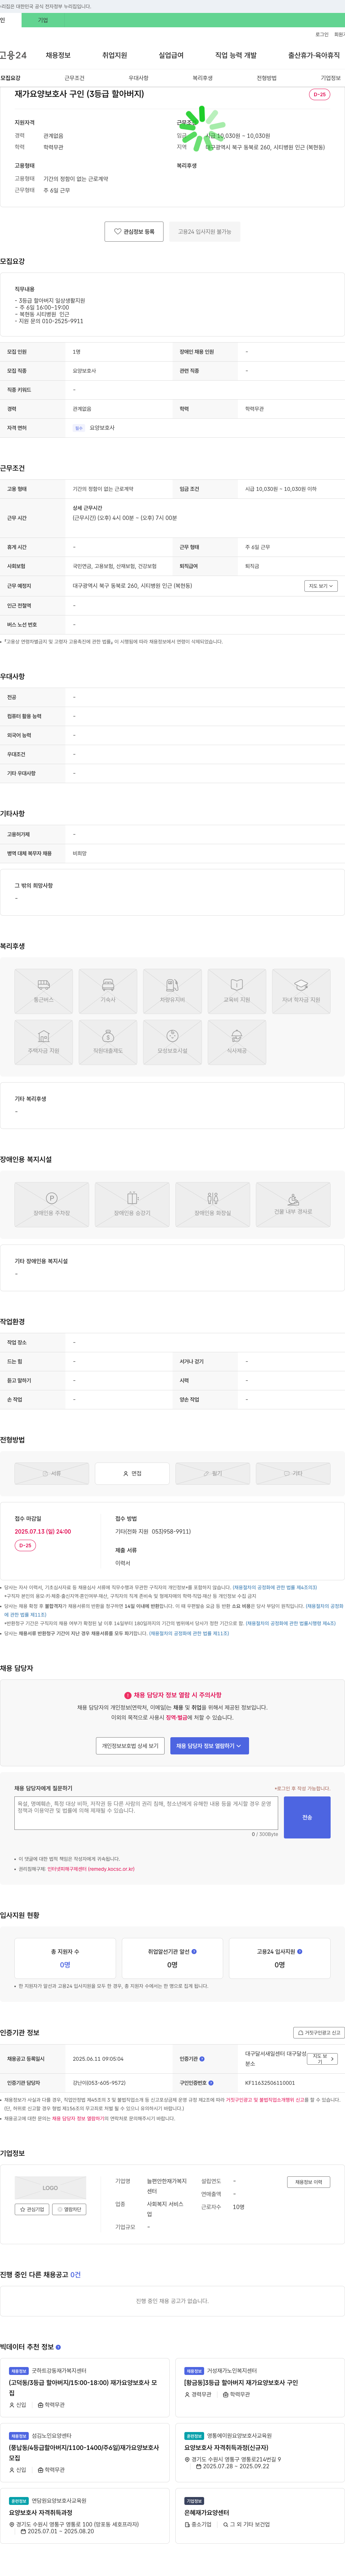Image resolution: width=345 pixels, height=2576 pixels.
Task: Click info icon beside 취업알선기관 알선
Action: pos(194,1951)
